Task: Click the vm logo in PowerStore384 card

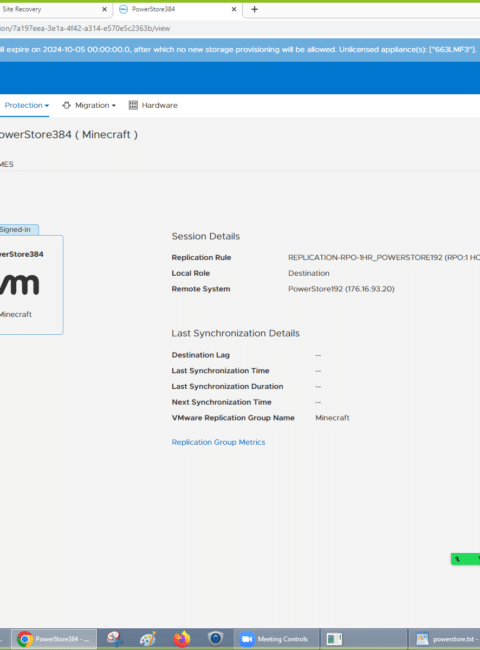Action: pos(19,284)
